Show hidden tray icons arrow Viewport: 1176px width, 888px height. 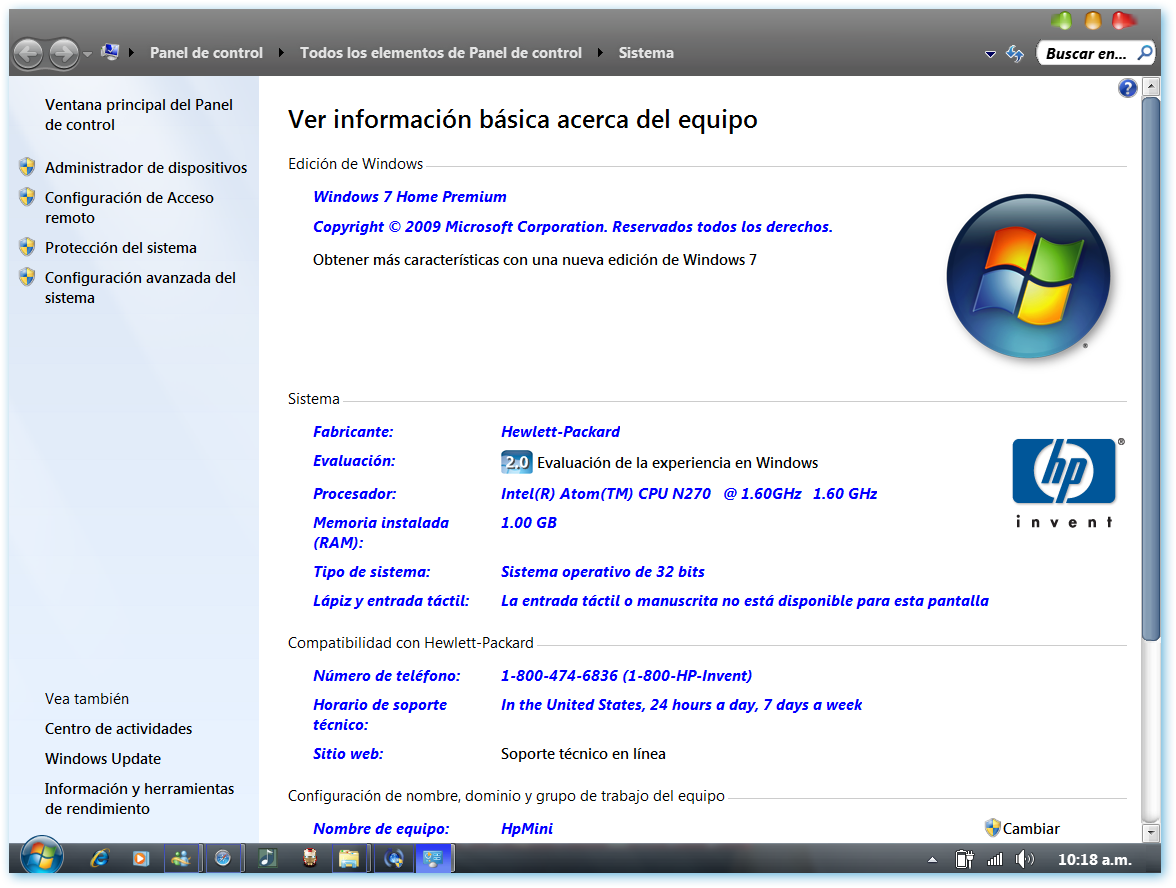pyautogui.click(x=932, y=860)
